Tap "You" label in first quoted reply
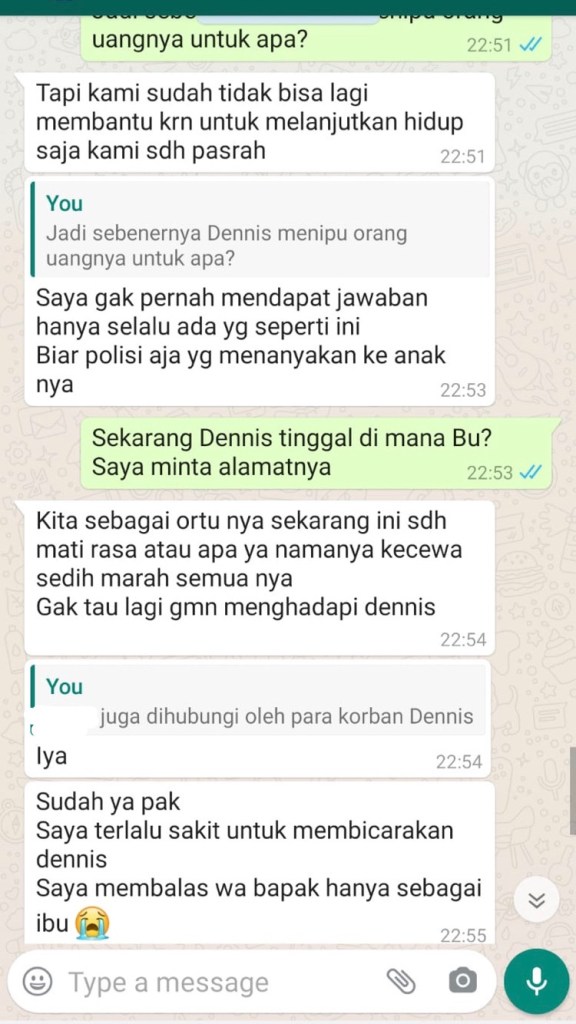Screen dimensions: 576x1024 coord(64,204)
